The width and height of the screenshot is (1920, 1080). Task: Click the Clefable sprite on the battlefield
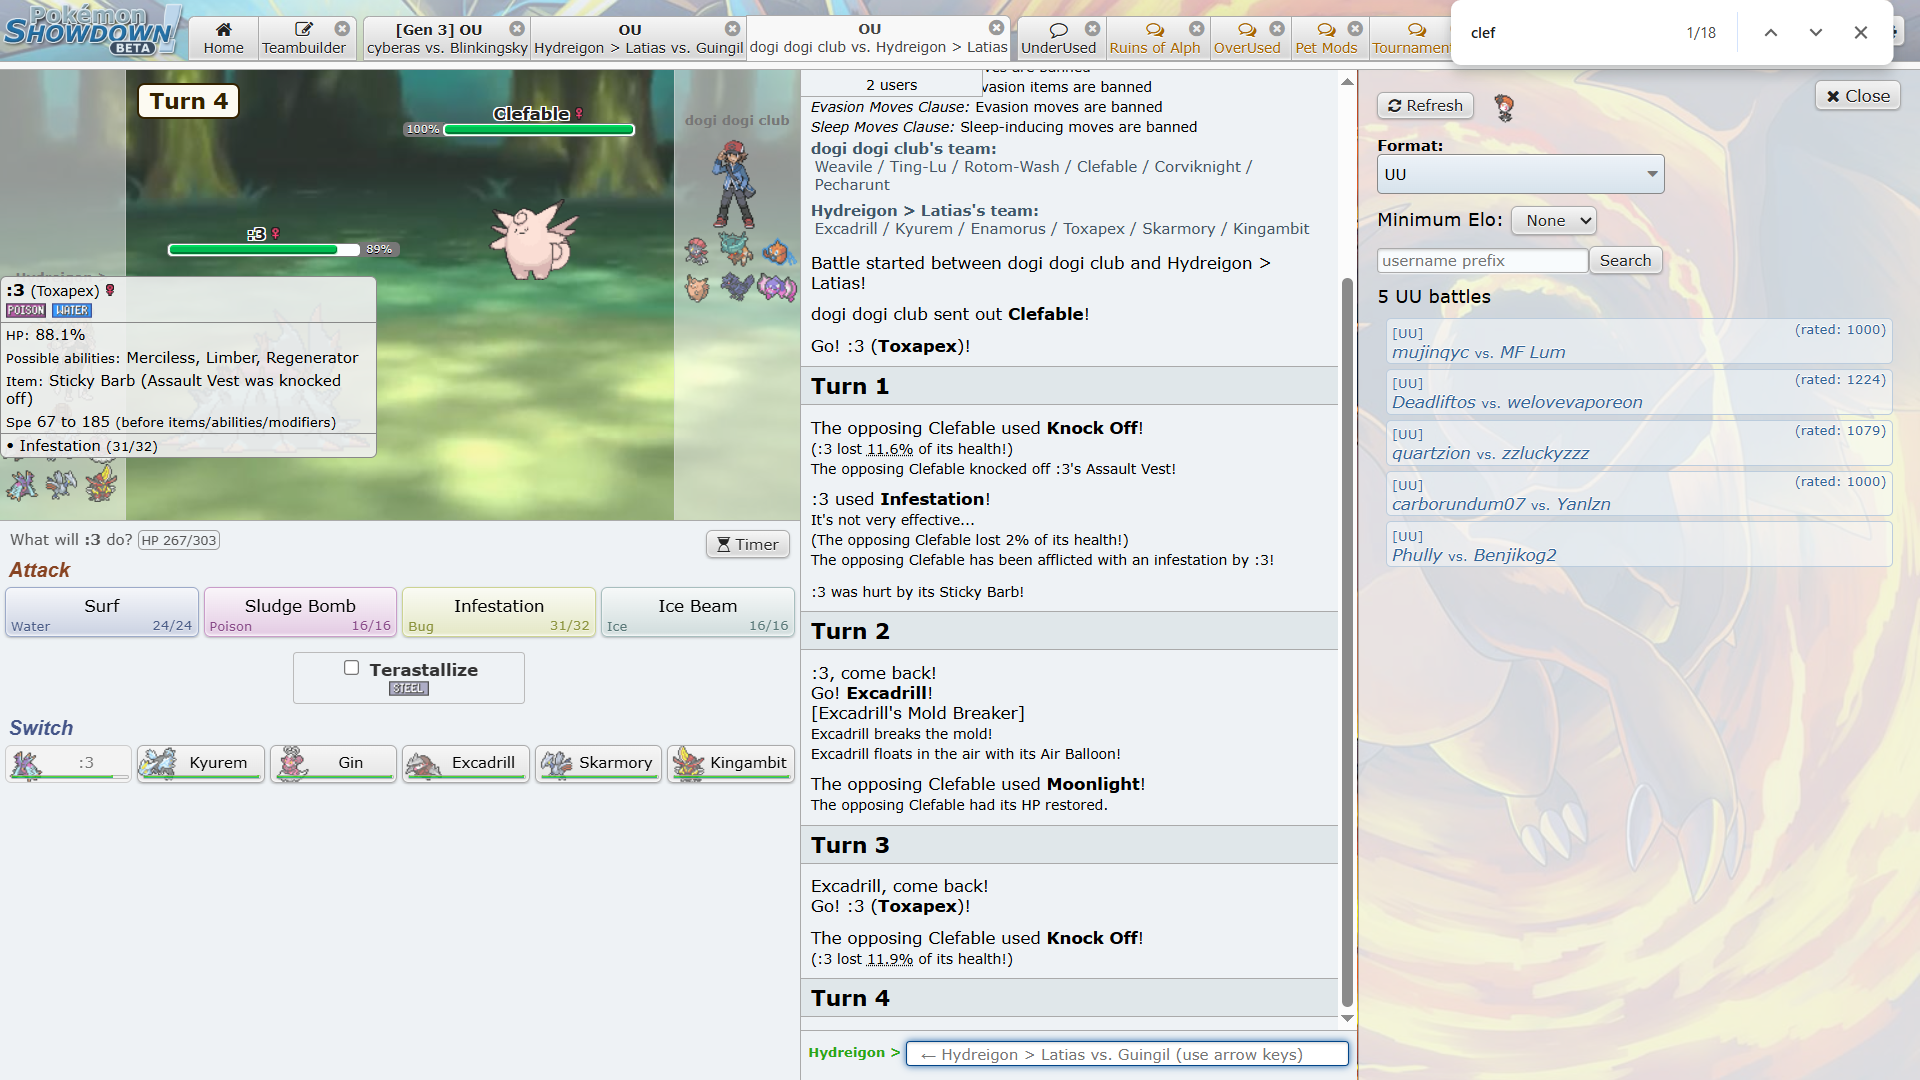coord(533,240)
